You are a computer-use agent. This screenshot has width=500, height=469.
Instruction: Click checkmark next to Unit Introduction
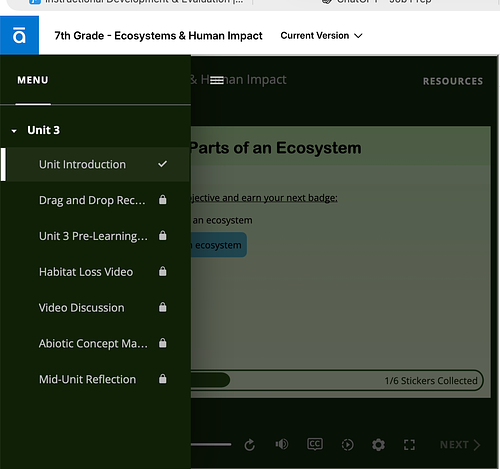pyautogui.click(x=162, y=164)
